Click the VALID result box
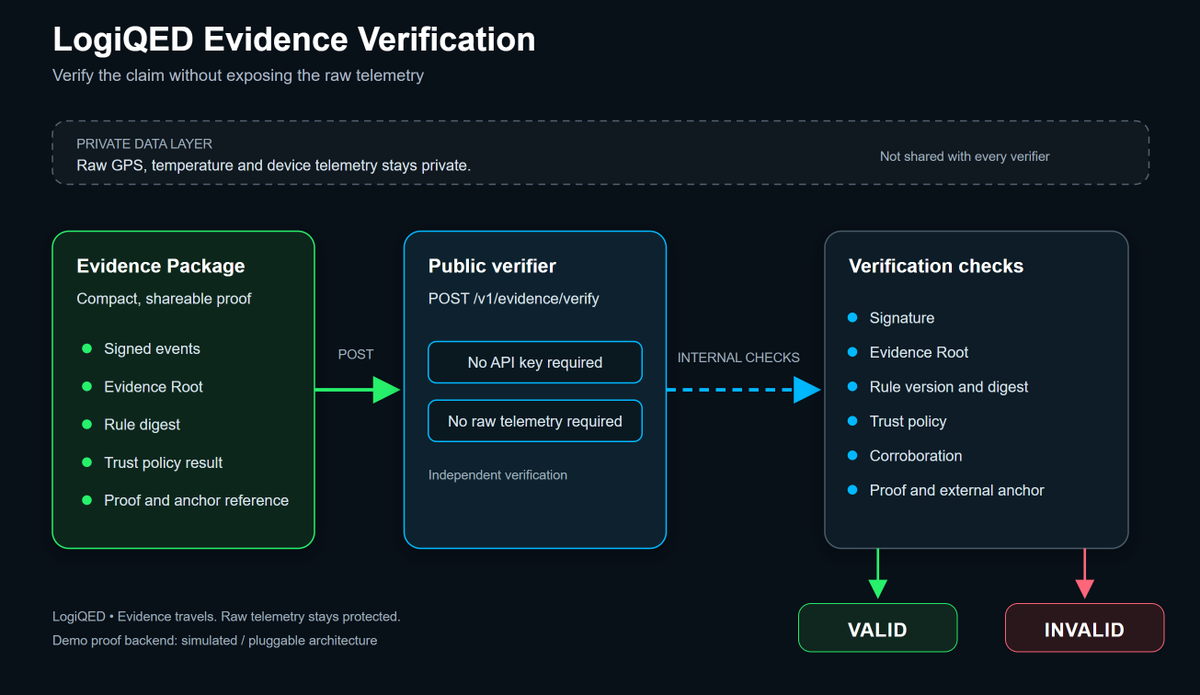 877,628
